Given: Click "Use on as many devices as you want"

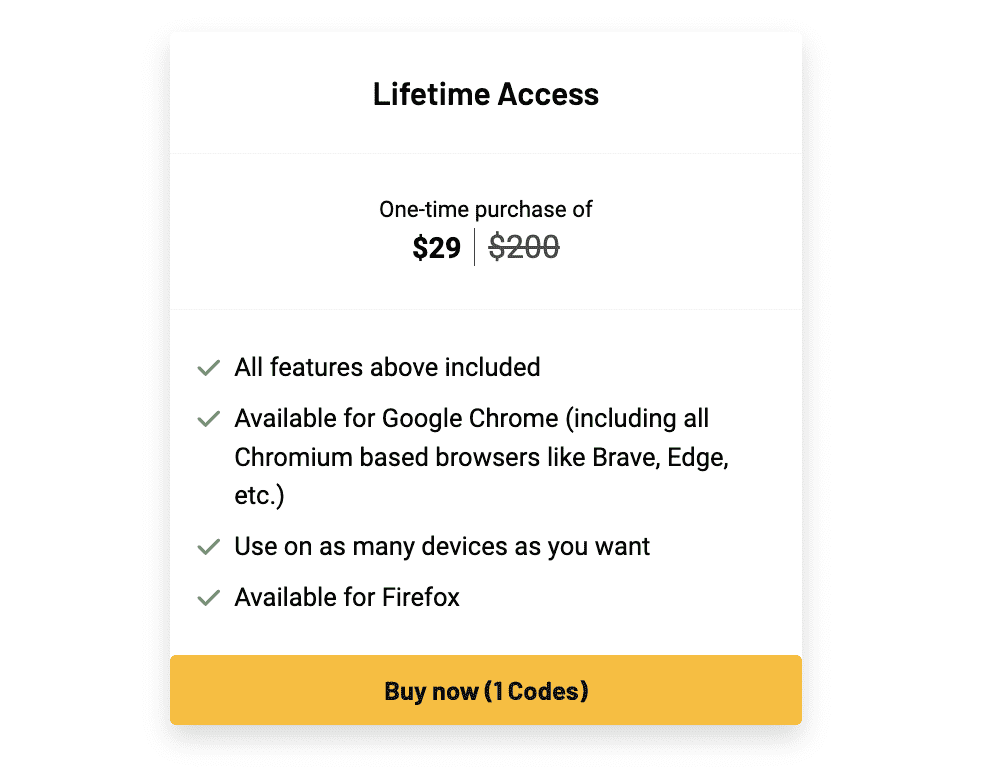Looking at the screenshot, I should tap(442, 546).
